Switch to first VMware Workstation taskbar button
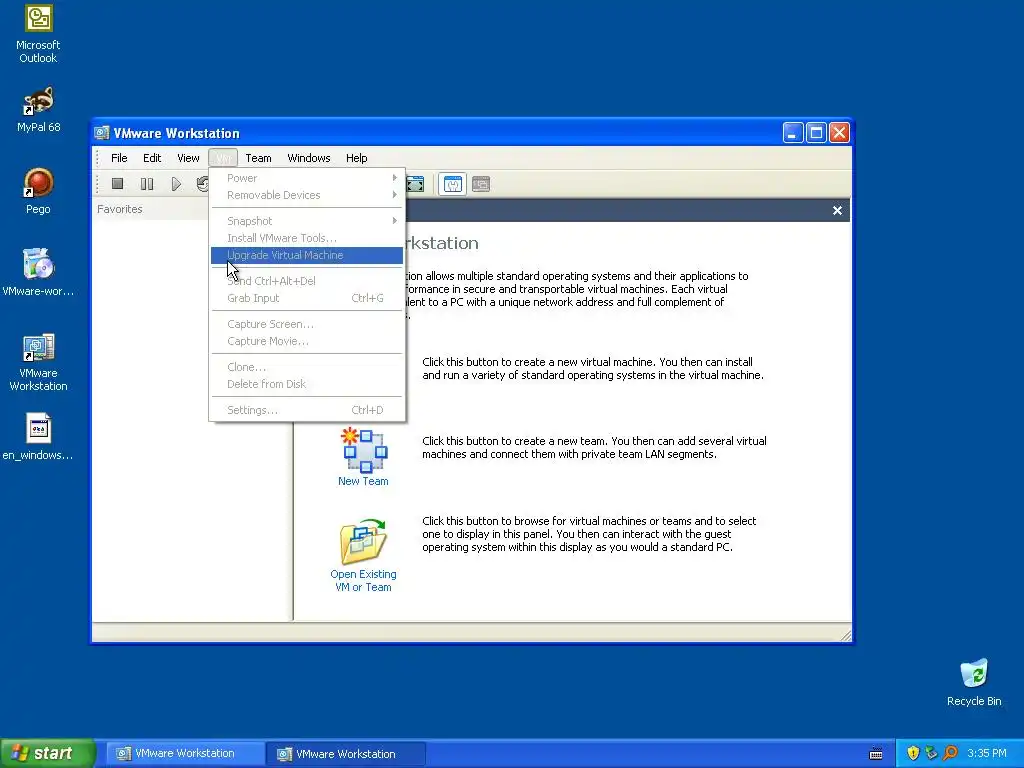This screenshot has width=1024, height=768. [185, 754]
